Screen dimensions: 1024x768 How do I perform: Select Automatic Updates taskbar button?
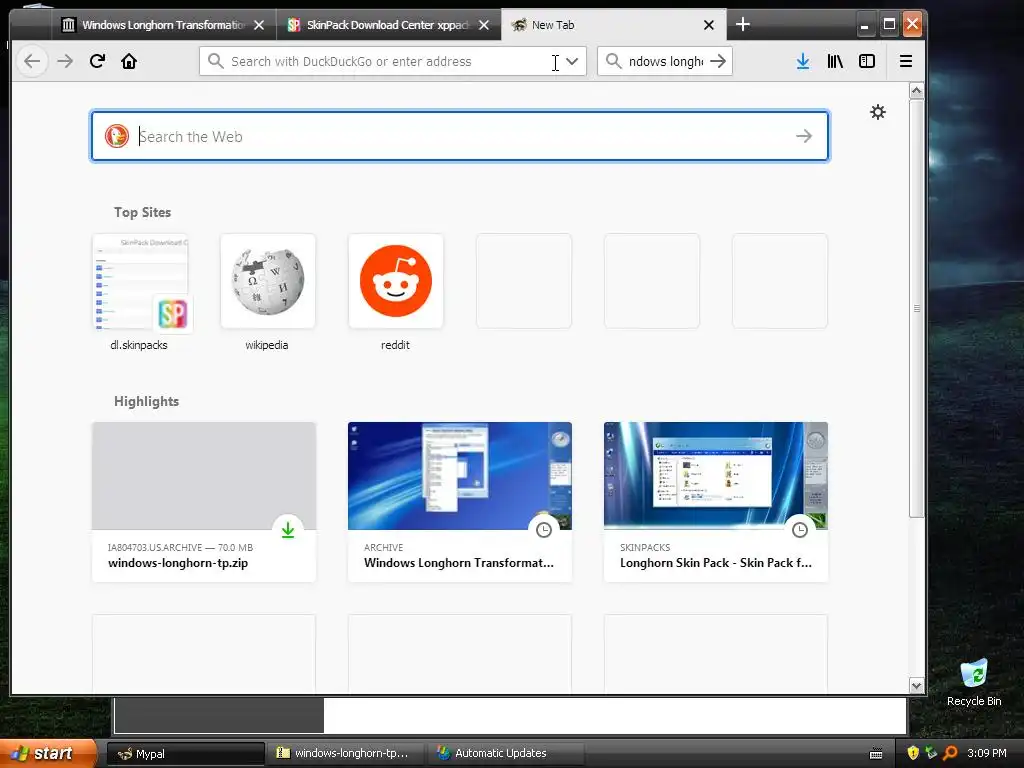click(x=507, y=754)
